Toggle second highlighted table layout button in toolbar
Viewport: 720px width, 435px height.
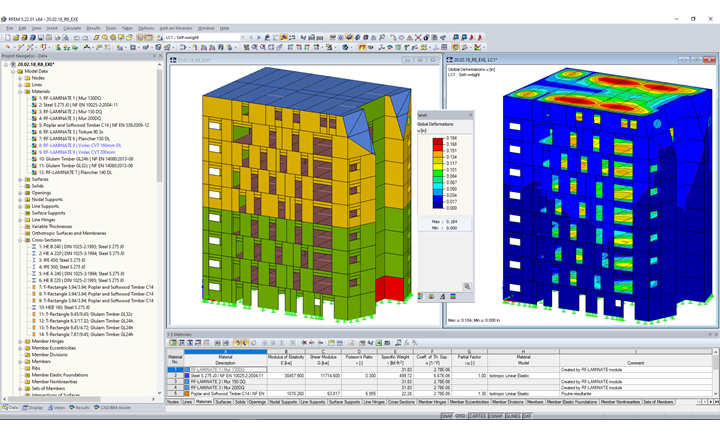click(149, 37)
